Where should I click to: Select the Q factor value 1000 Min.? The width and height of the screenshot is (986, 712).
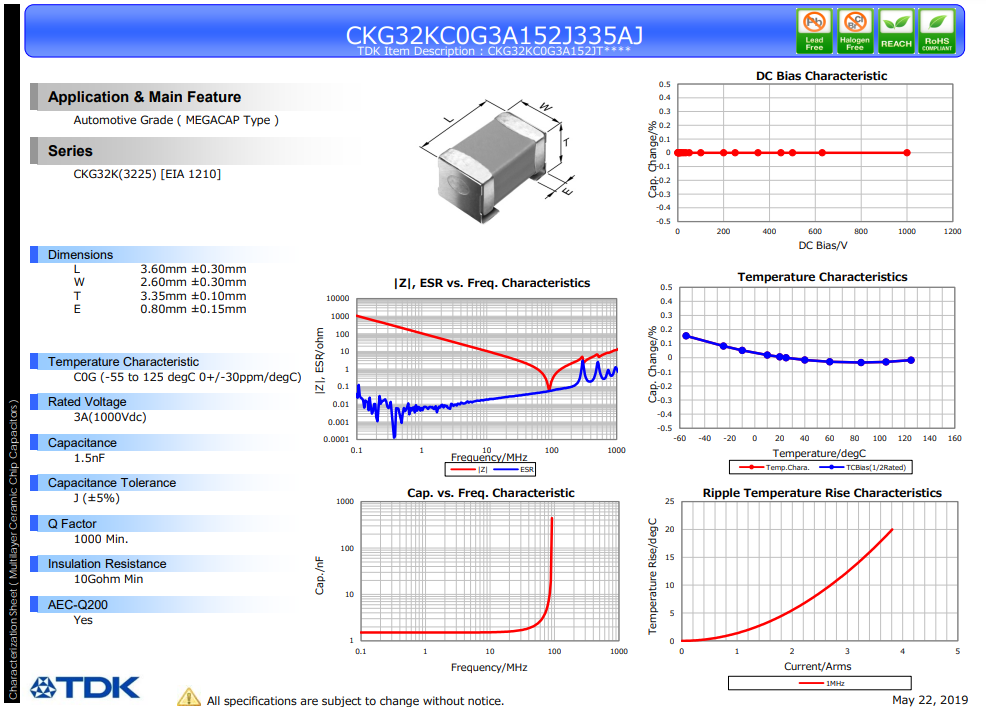pyautogui.click(x=101, y=539)
